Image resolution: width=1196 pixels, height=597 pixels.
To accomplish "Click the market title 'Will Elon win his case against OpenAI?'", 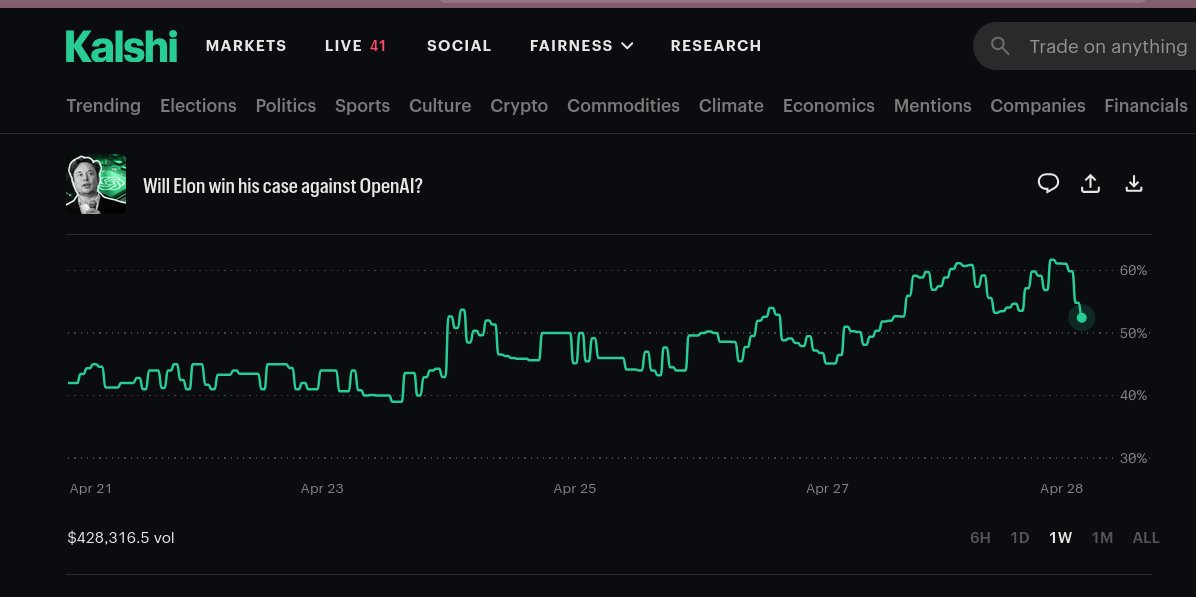I will pyautogui.click(x=283, y=186).
